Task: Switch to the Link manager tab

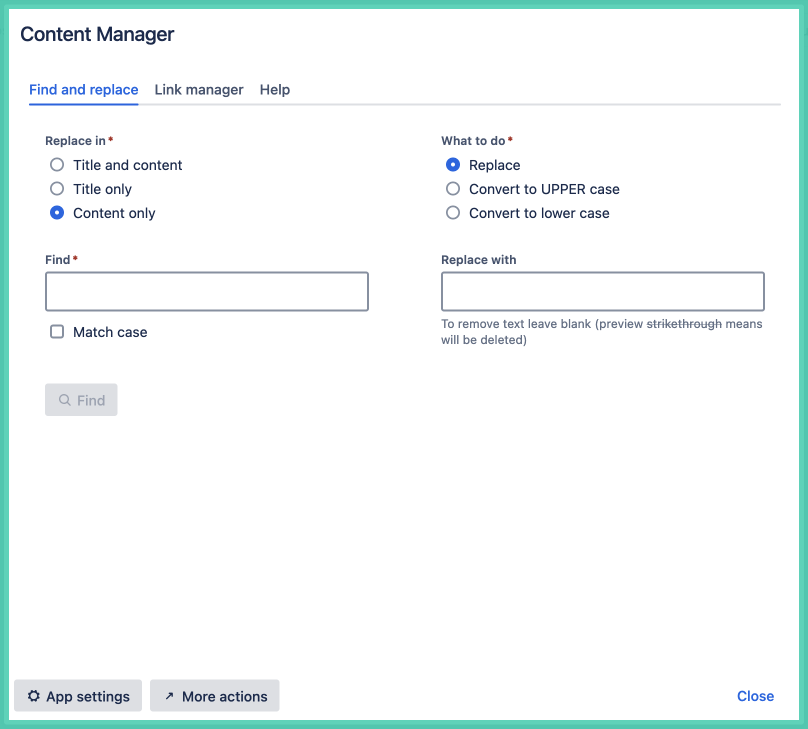Action: (199, 90)
